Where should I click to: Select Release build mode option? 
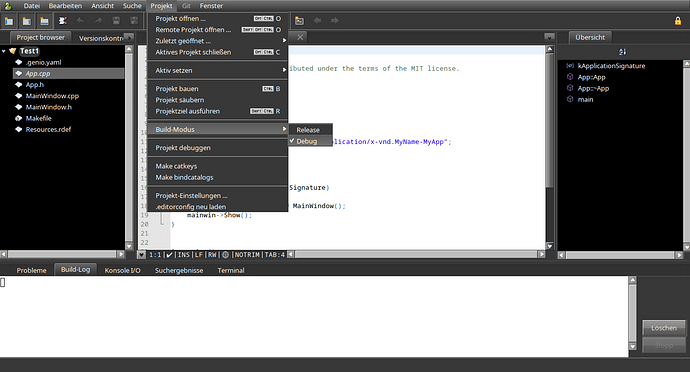[x=310, y=130]
